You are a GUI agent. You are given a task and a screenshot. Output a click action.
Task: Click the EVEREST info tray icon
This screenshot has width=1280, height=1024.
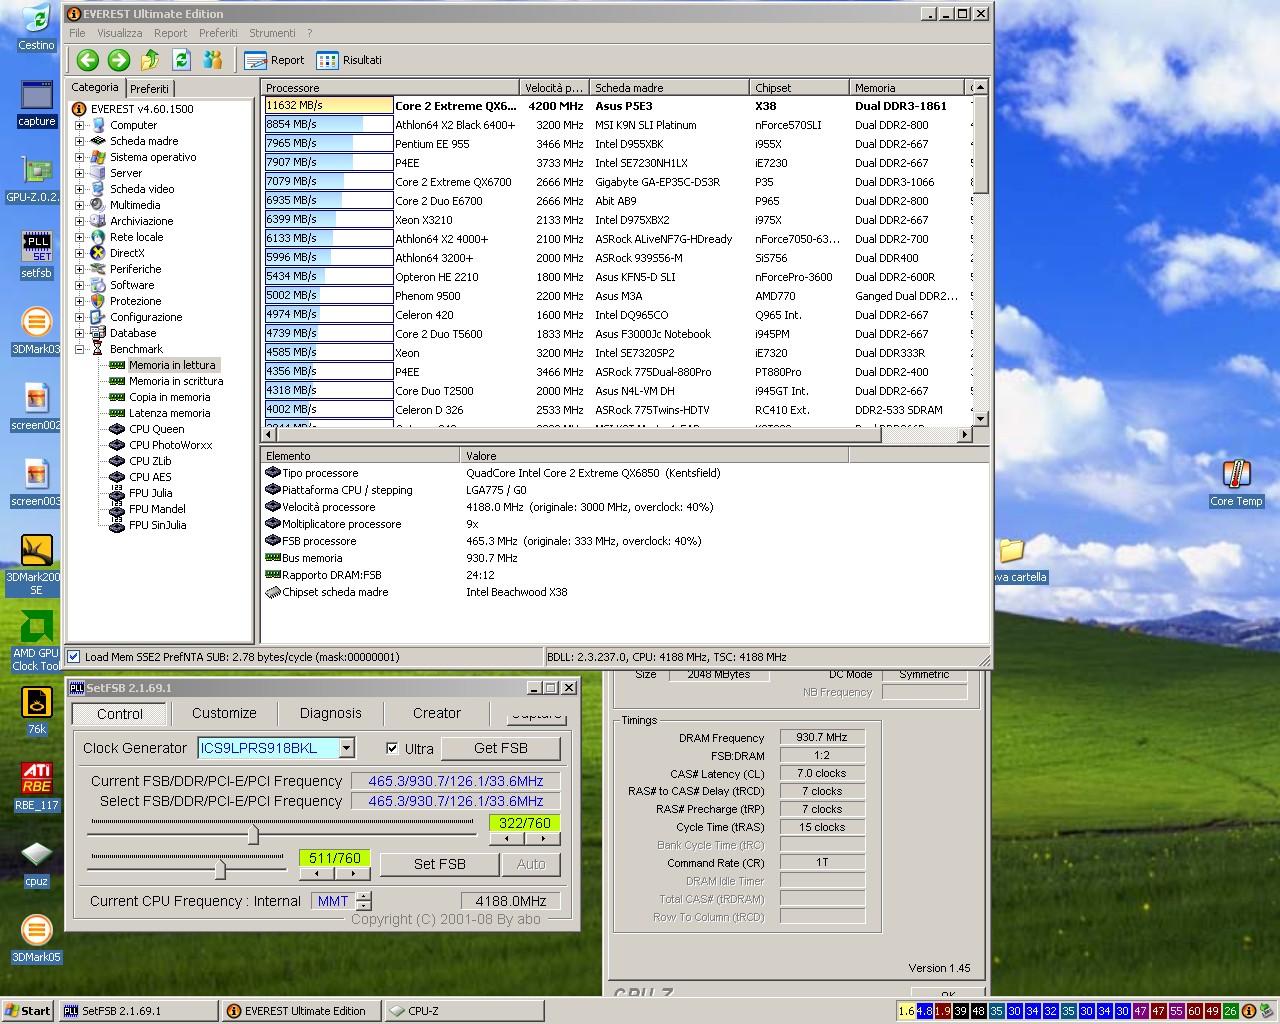1249,1011
